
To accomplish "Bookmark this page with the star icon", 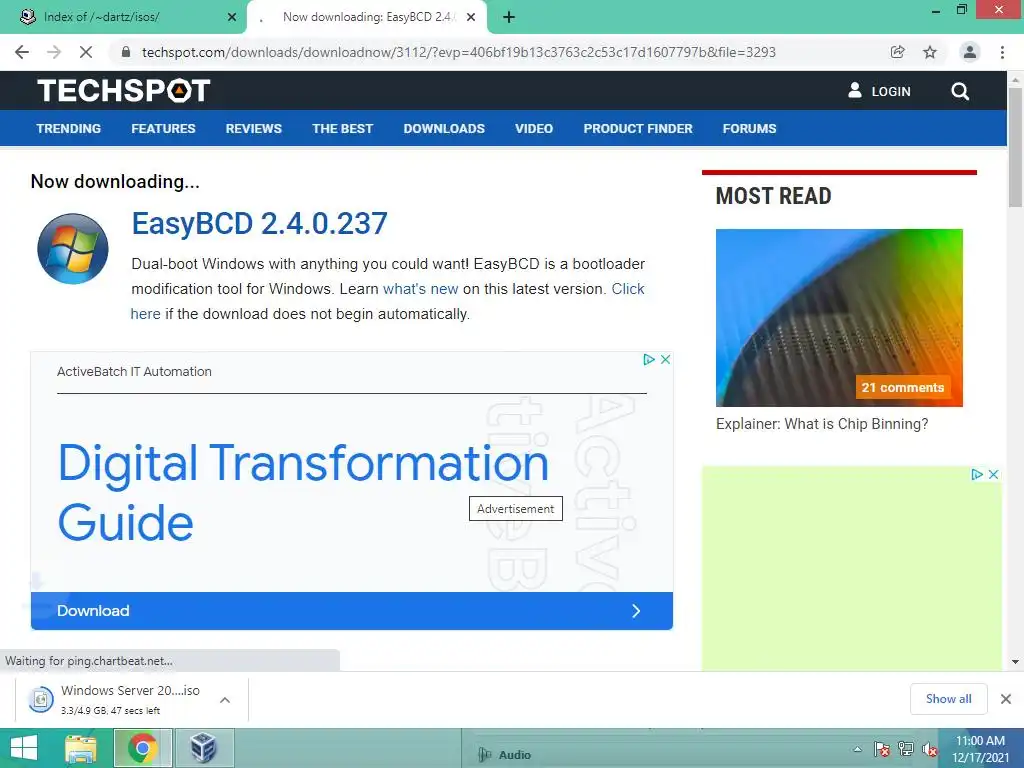I will click(930, 52).
